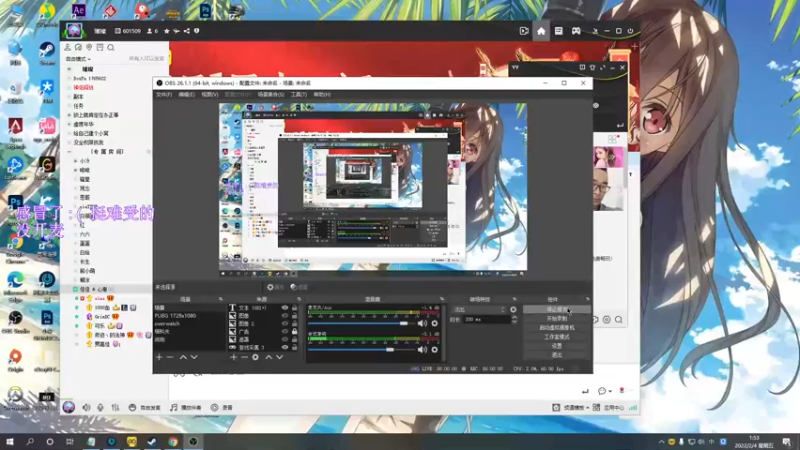Screen dimensions: 800x450
Task: Open Steam from the desktop icon
Action: click(47, 54)
